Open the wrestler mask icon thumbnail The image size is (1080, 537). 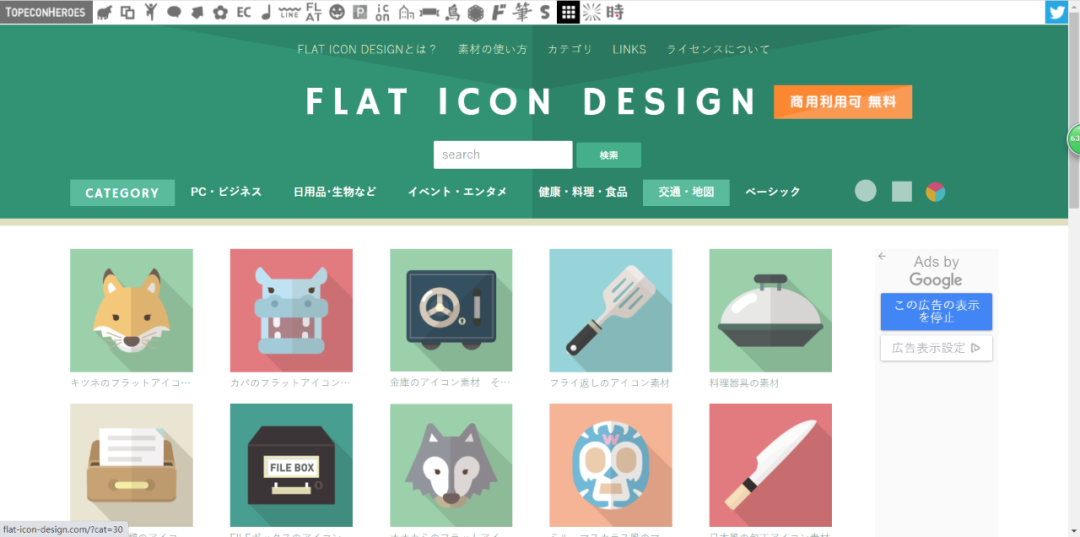pyautogui.click(x=611, y=465)
